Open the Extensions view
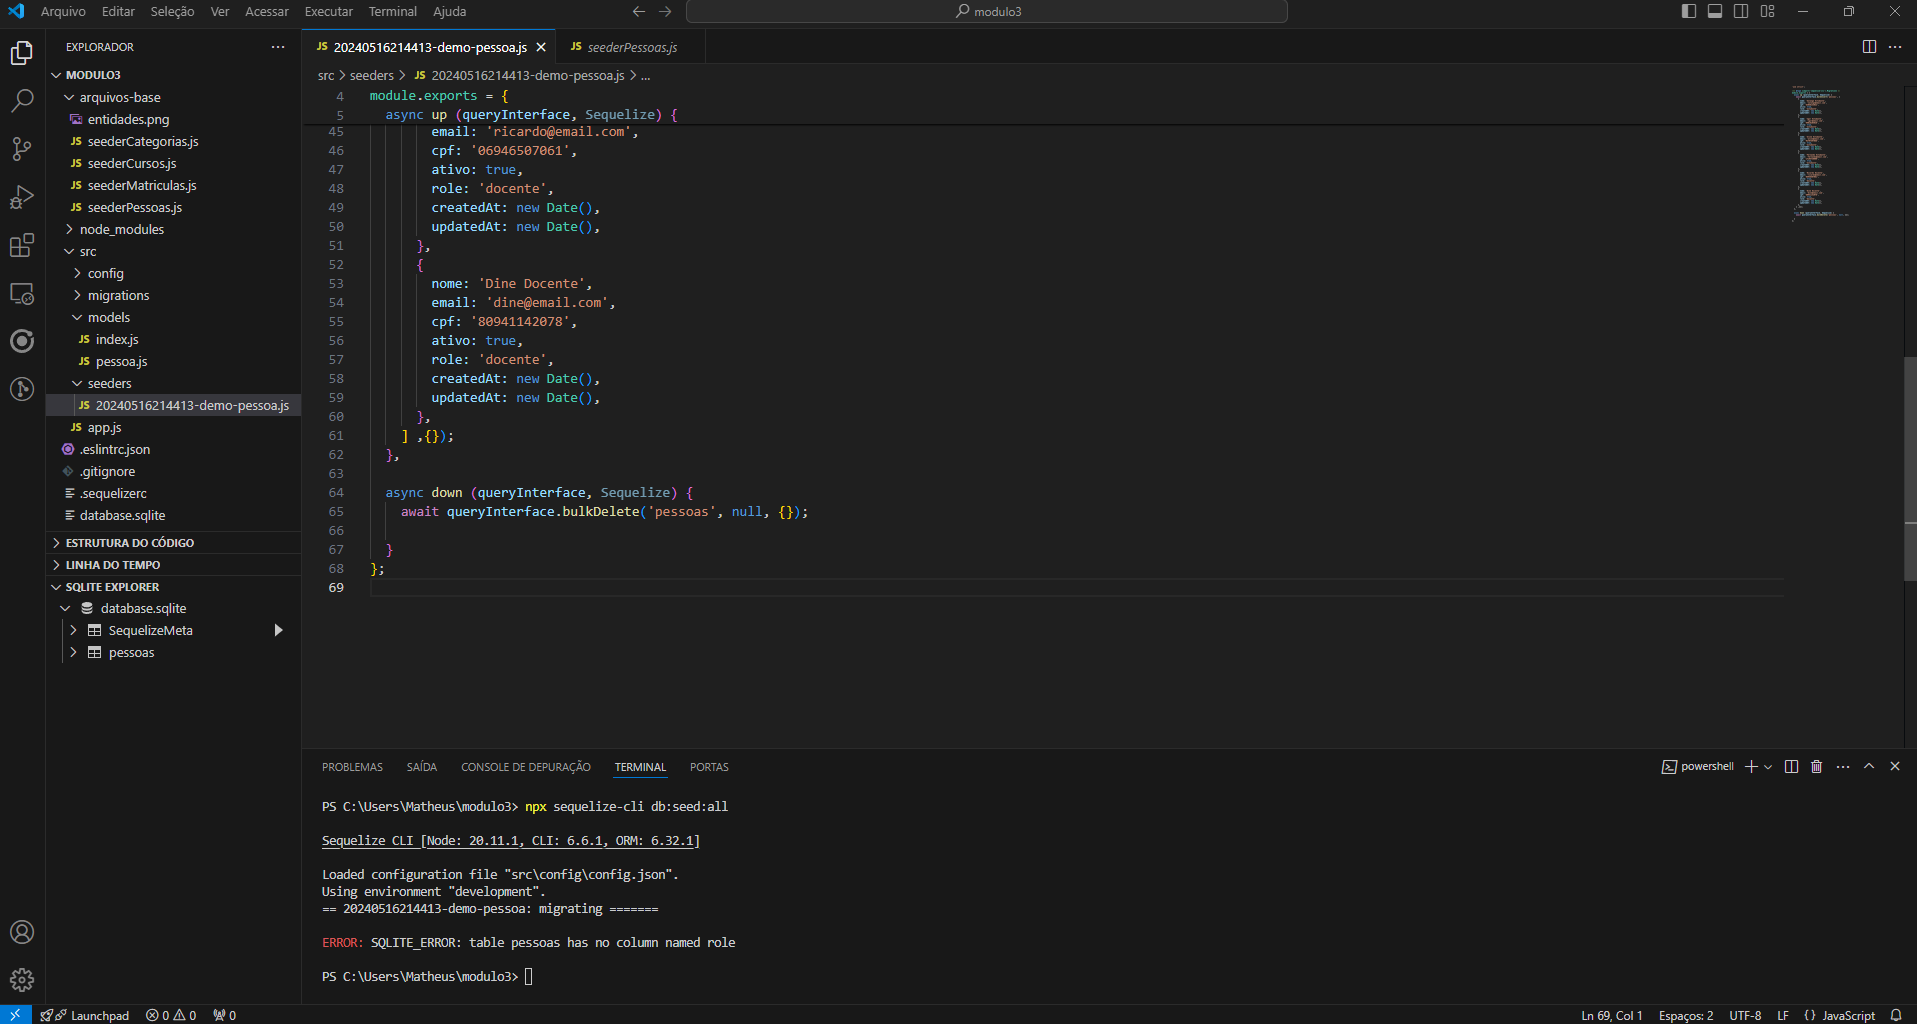Screen dimensions: 1917x1024 [22, 245]
